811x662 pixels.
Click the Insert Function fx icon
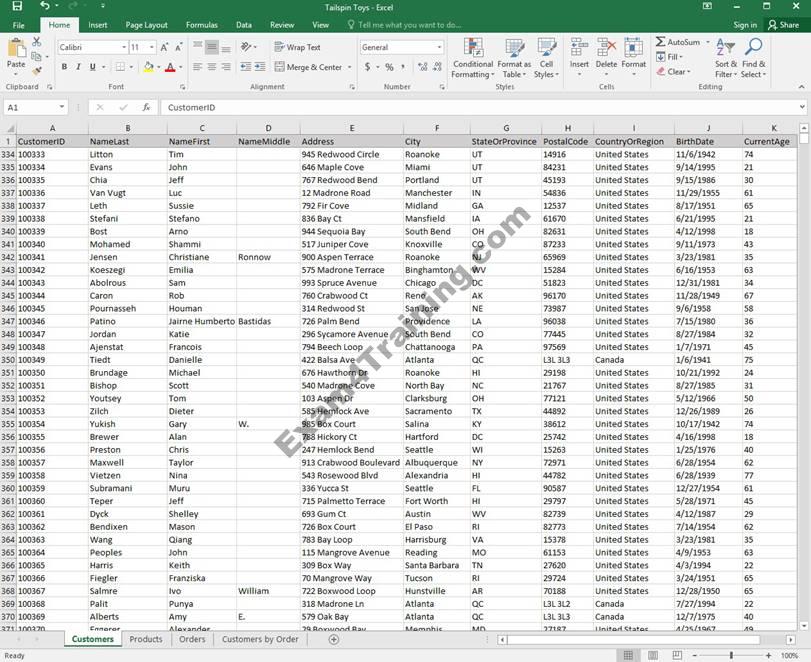[146, 107]
